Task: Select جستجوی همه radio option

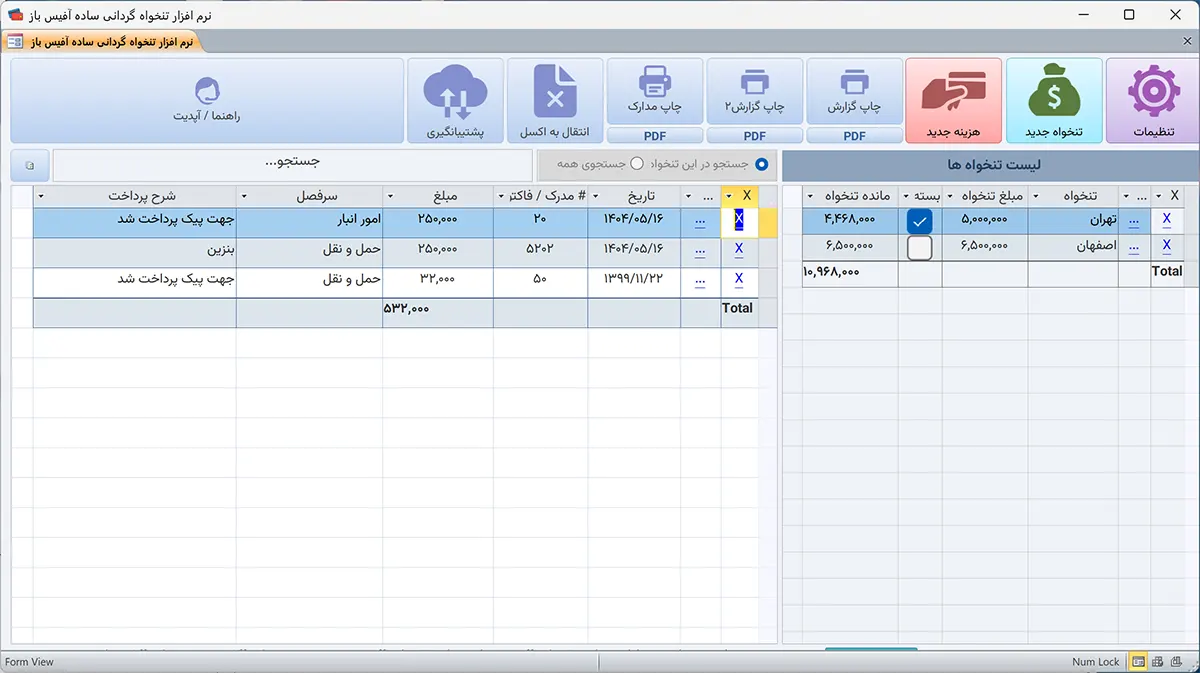Action: (637, 163)
